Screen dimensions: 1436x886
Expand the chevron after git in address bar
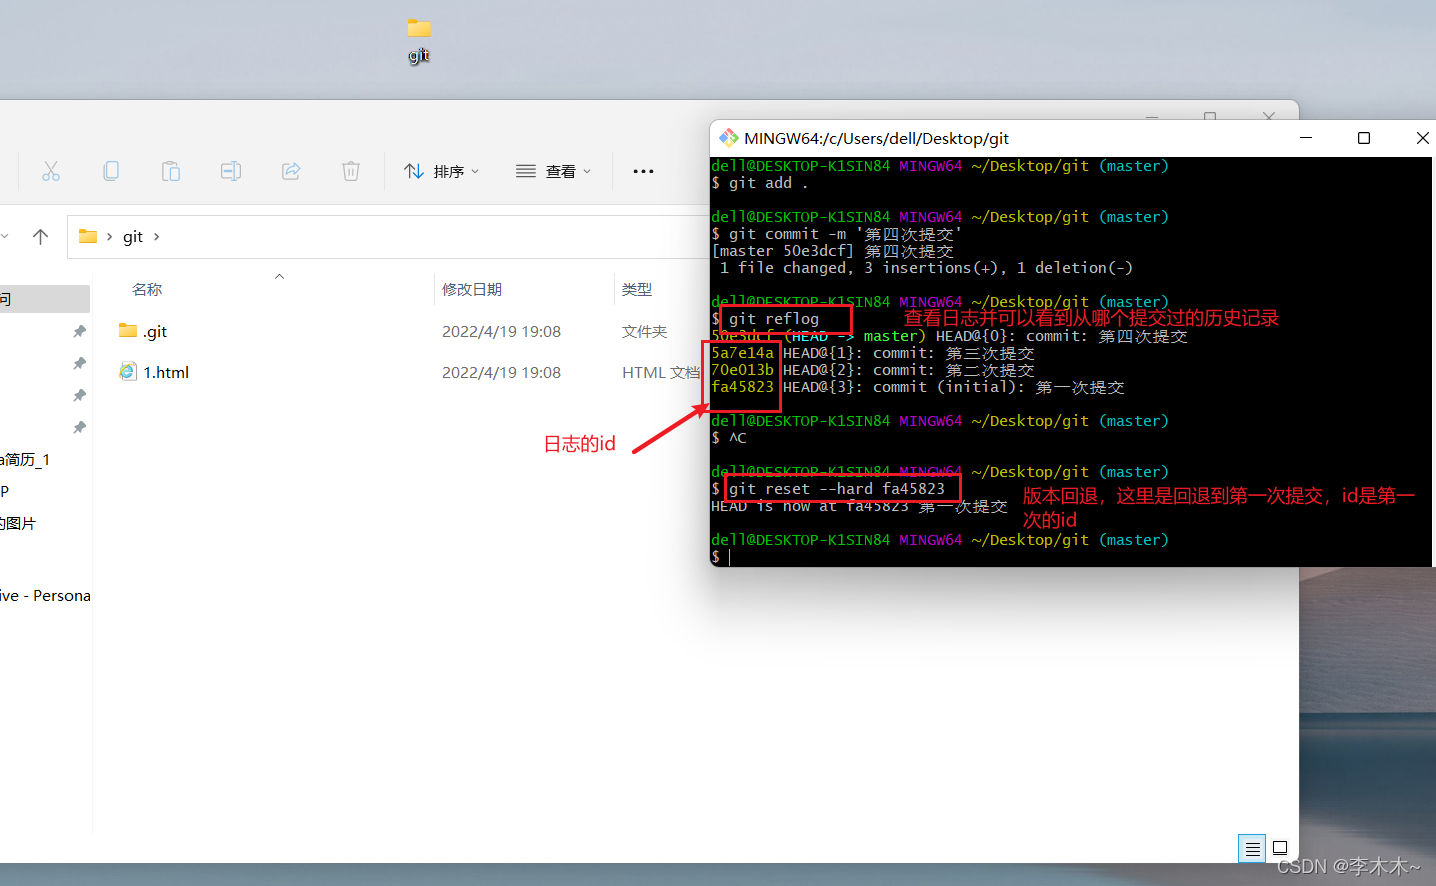coord(156,236)
